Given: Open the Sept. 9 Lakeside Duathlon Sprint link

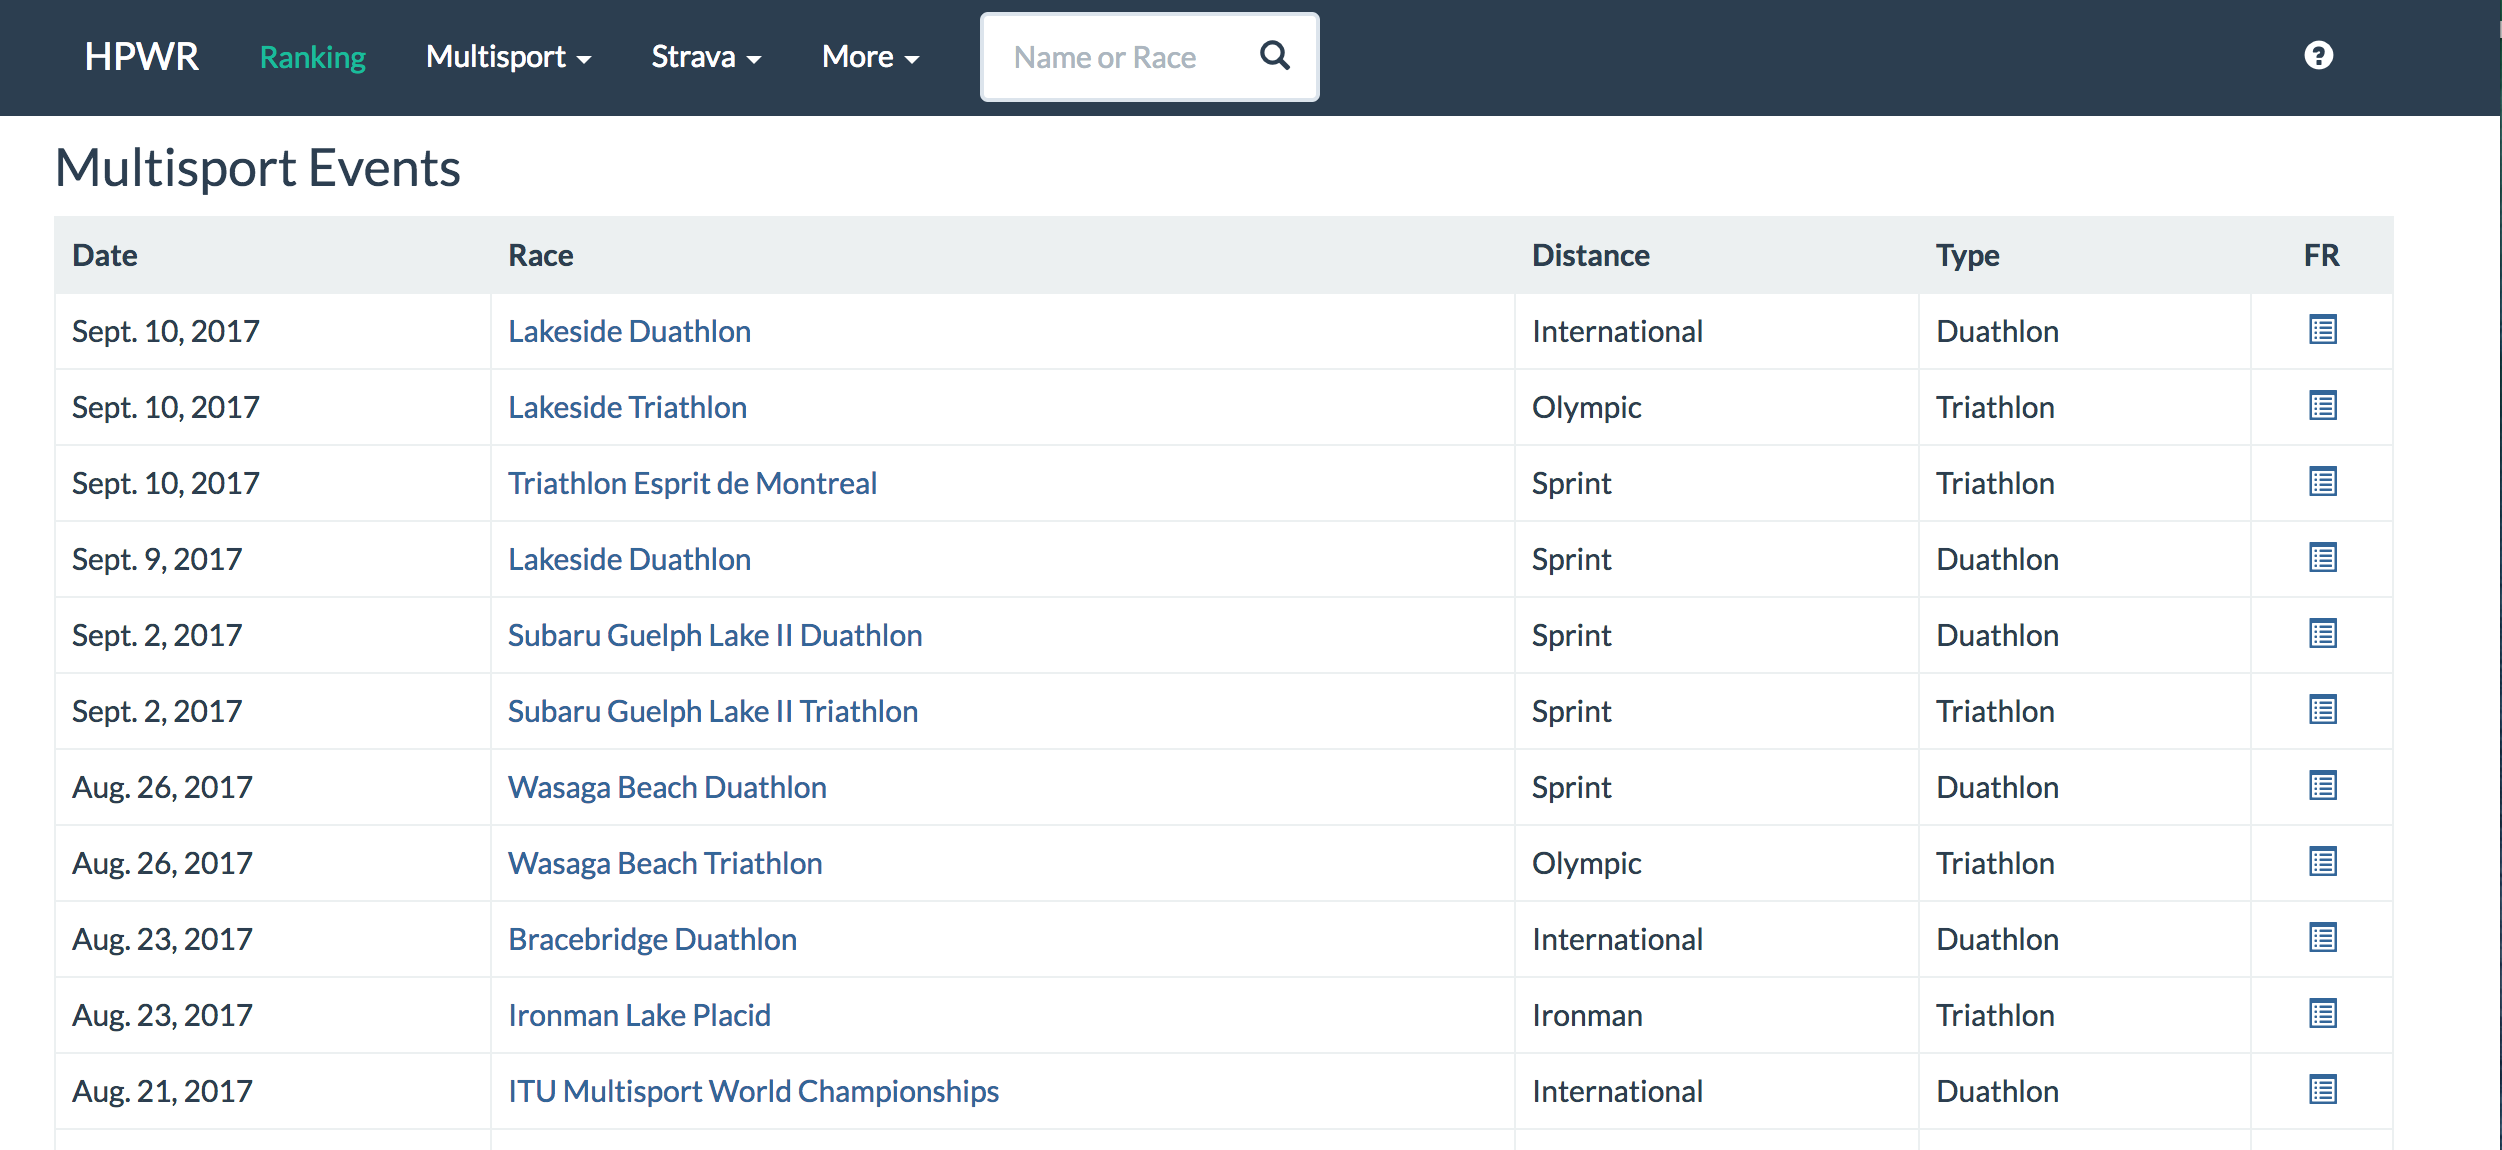Looking at the screenshot, I should tap(629, 559).
